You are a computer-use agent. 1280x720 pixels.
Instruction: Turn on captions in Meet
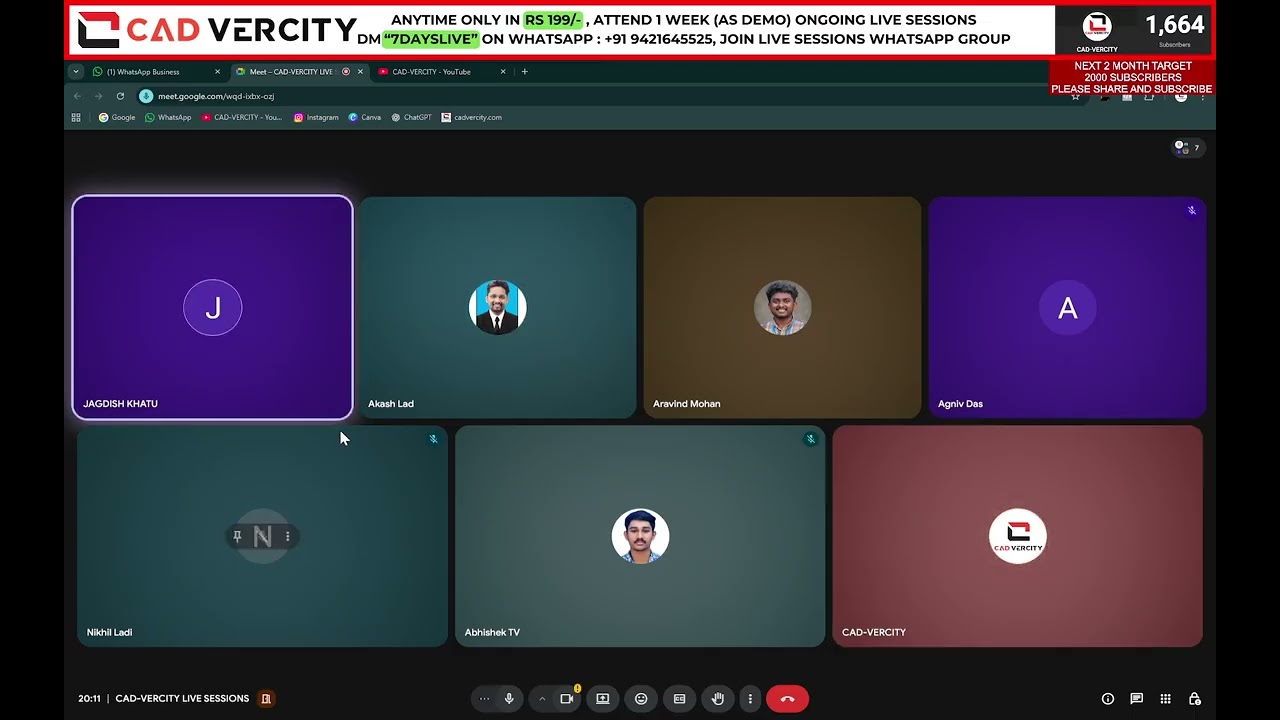pyautogui.click(x=679, y=699)
